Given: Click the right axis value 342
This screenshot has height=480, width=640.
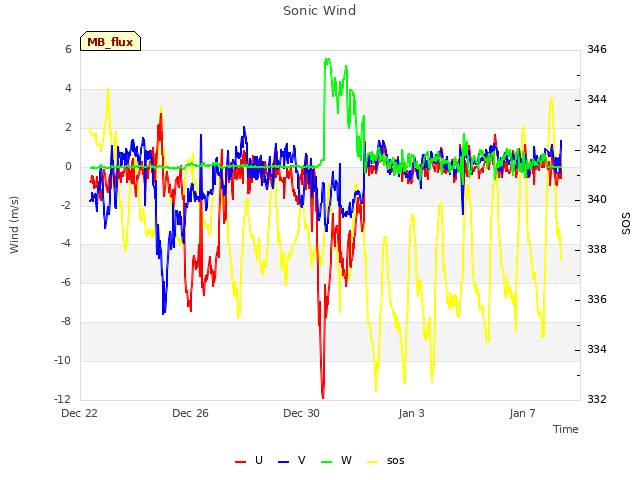Looking at the screenshot, I should pos(597,149).
